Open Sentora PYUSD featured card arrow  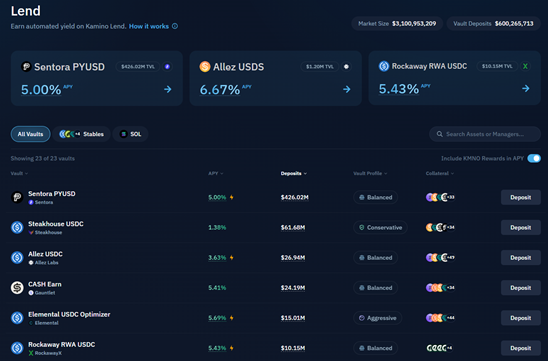[168, 89]
